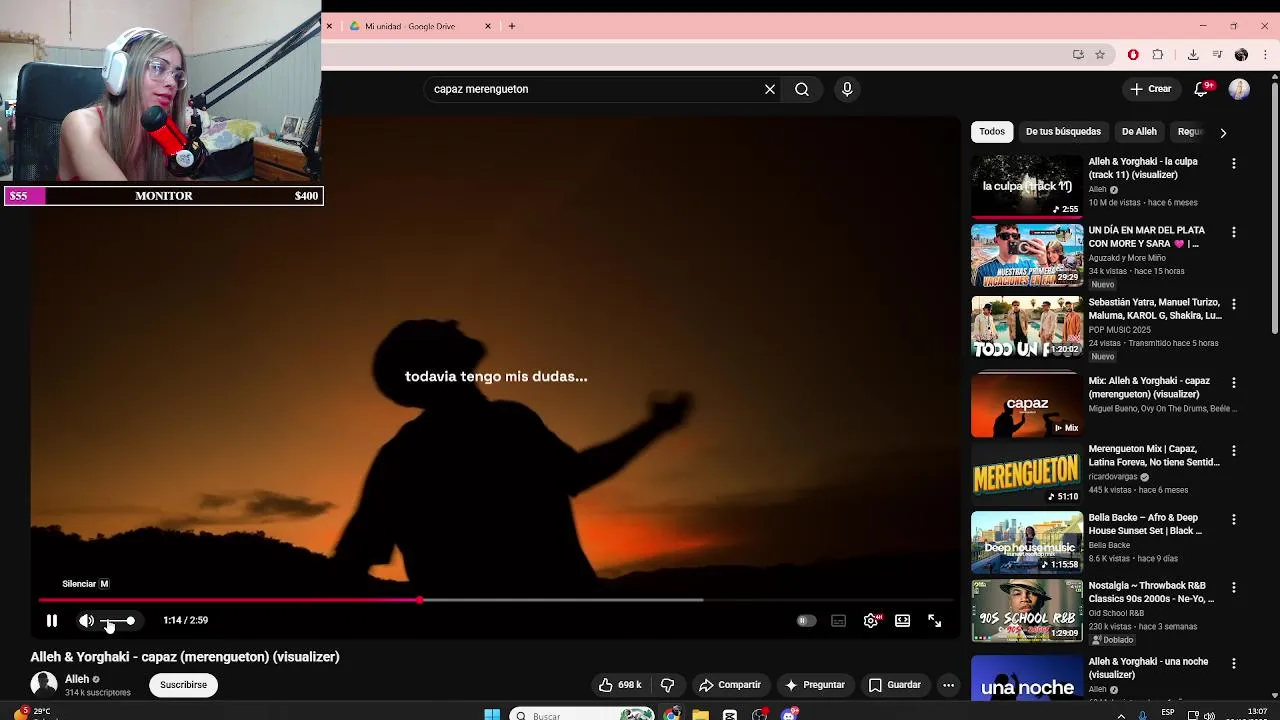Enter fullscreen with the expand icon
Viewport: 1280px width, 720px height.
point(934,621)
